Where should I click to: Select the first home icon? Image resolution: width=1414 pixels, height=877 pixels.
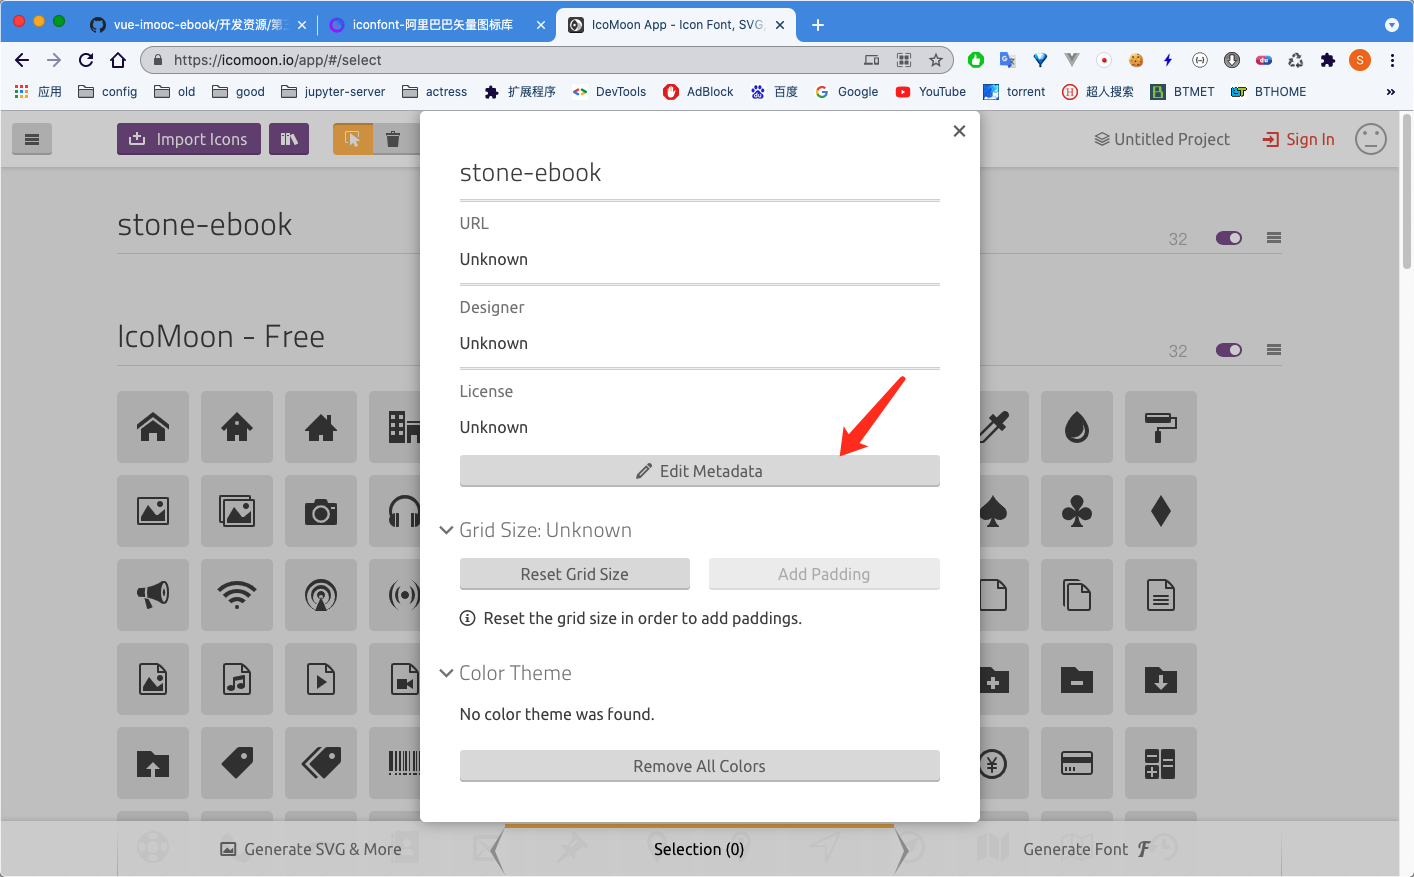(x=153, y=427)
